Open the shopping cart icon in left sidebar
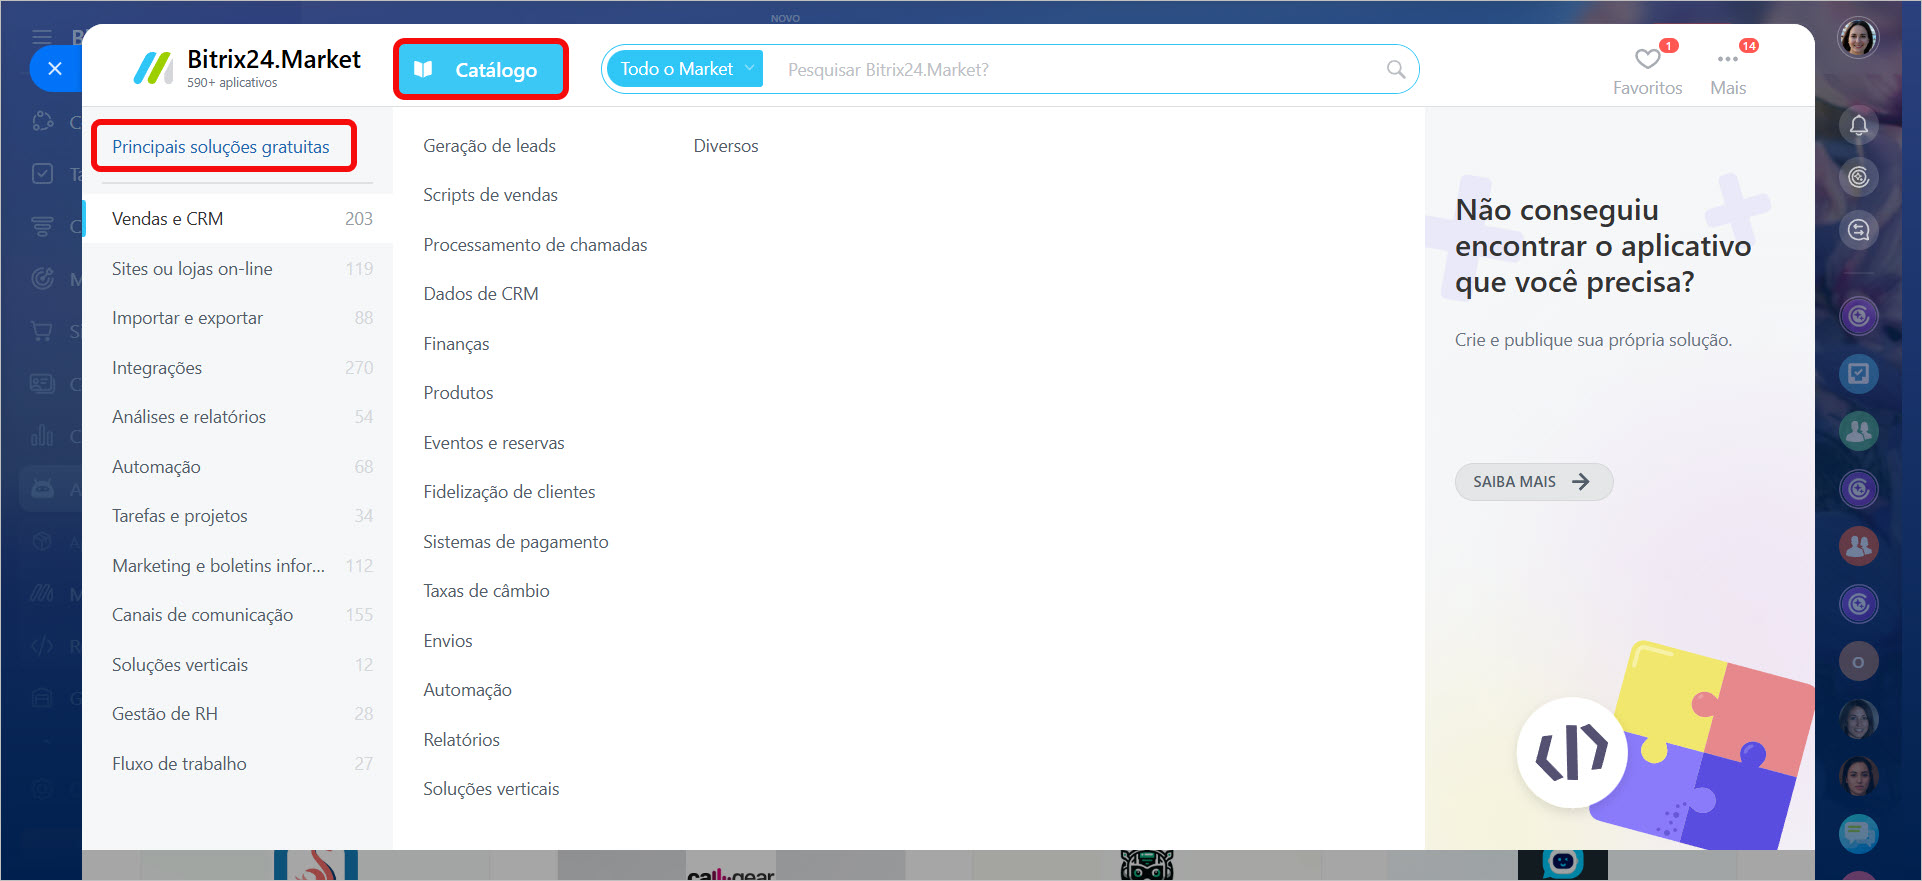 42,331
